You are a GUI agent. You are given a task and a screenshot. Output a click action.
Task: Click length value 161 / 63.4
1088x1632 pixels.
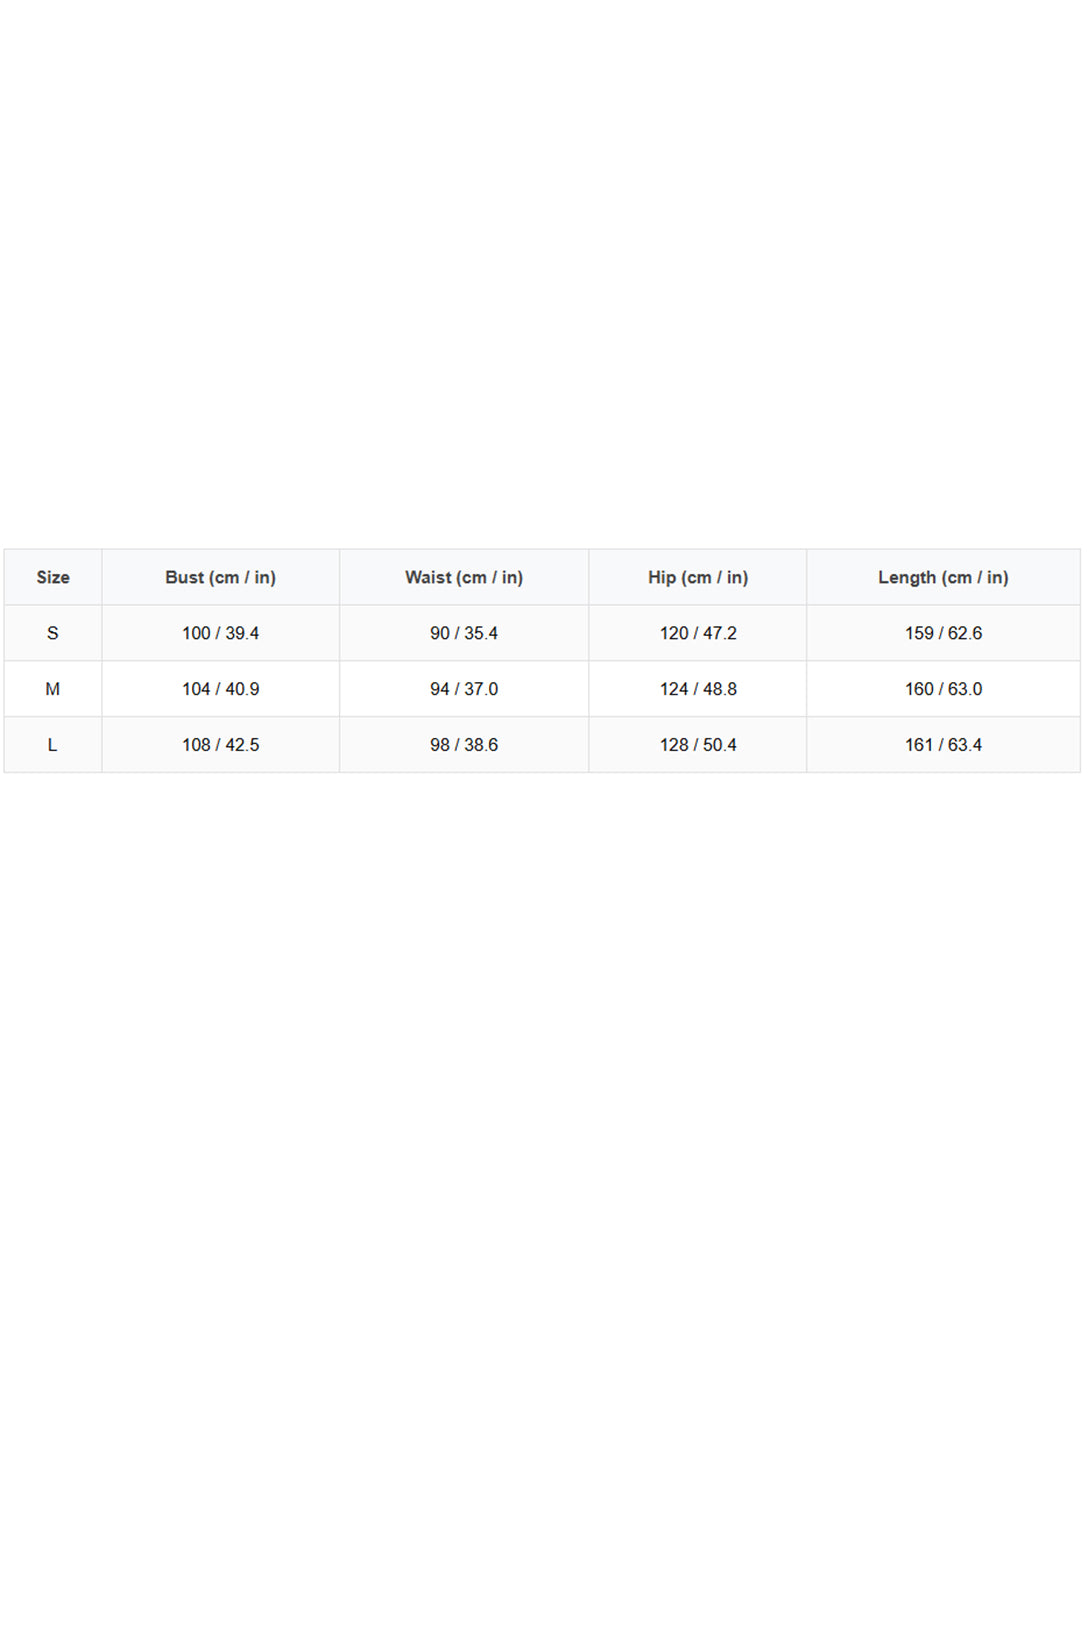coord(943,745)
